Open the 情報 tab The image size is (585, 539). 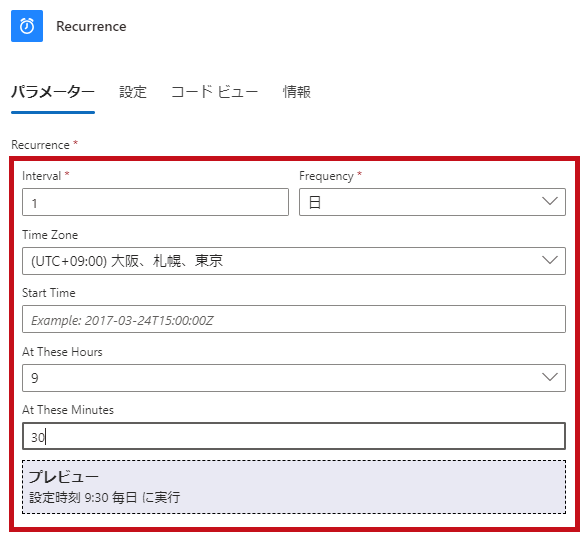[297, 92]
